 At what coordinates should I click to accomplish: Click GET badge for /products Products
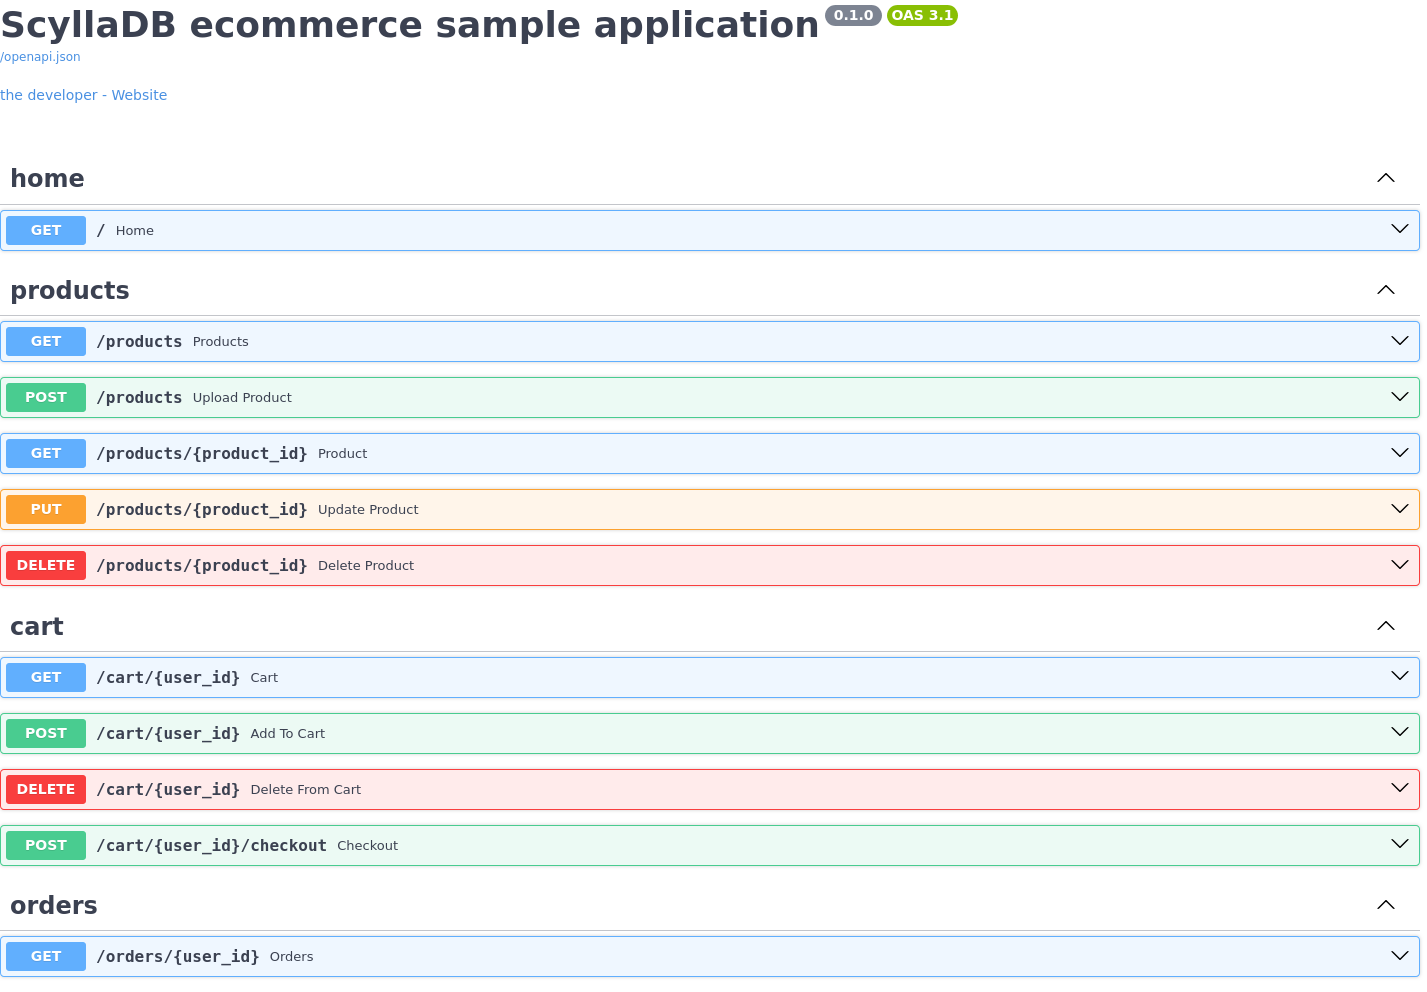pos(46,341)
